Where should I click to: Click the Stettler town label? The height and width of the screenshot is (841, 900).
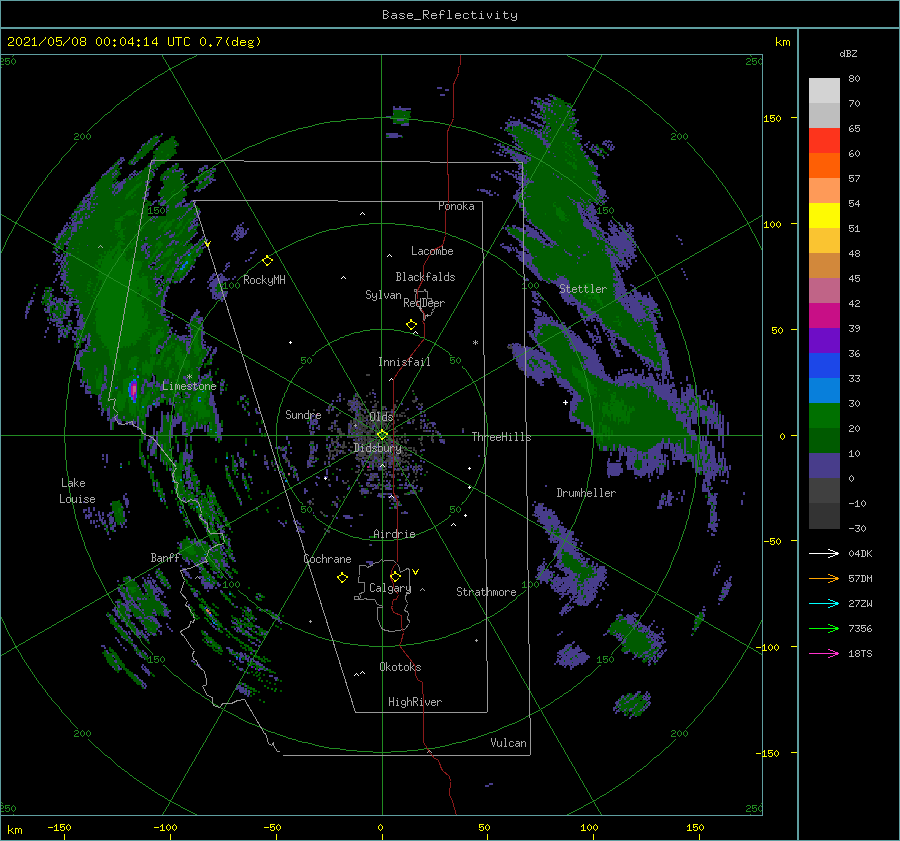pyautogui.click(x=583, y=289)
